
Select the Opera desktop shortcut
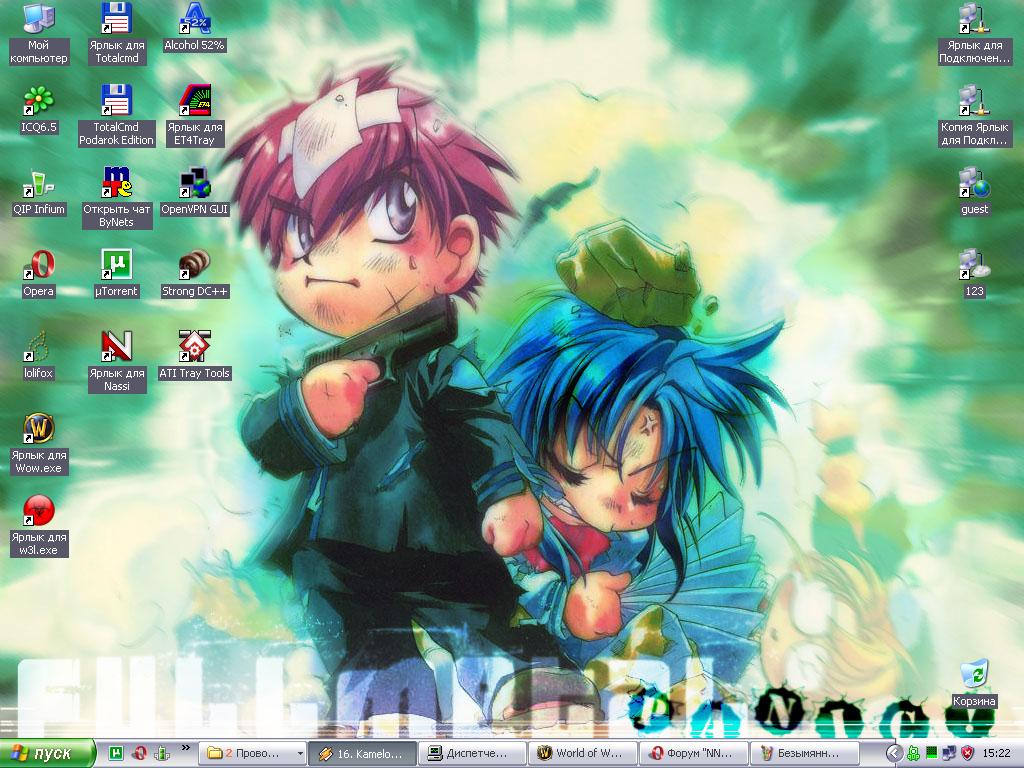click(x=39, y=274)
